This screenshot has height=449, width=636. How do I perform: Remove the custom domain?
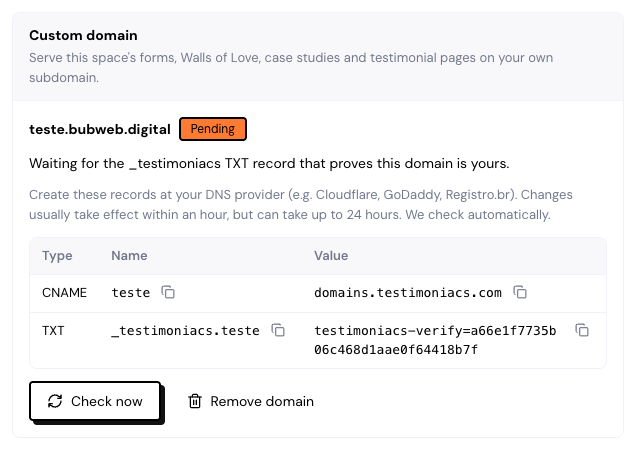[x=251, y=401]
